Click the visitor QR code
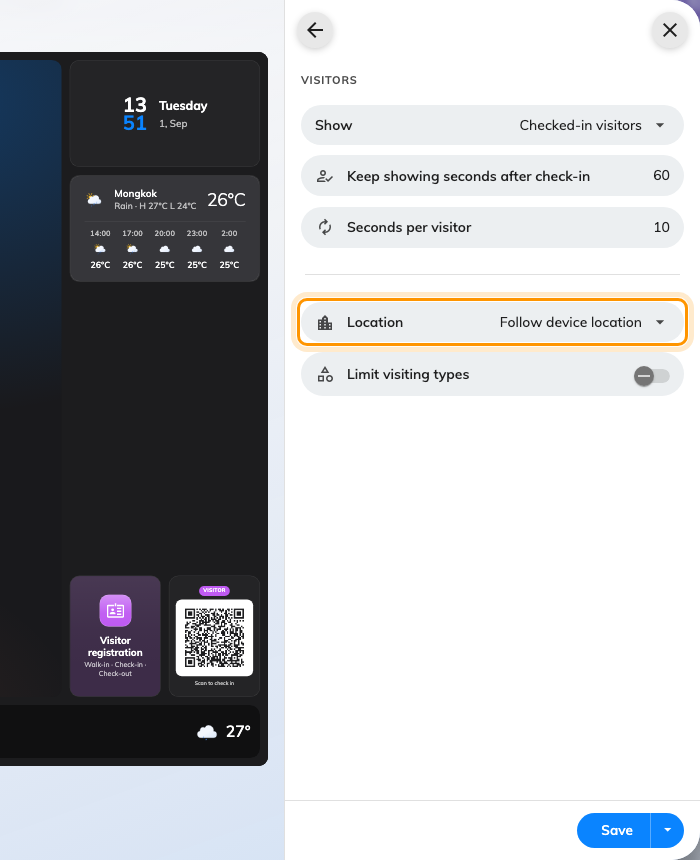Viewport: 700px width, 860px height. point(214,637)
